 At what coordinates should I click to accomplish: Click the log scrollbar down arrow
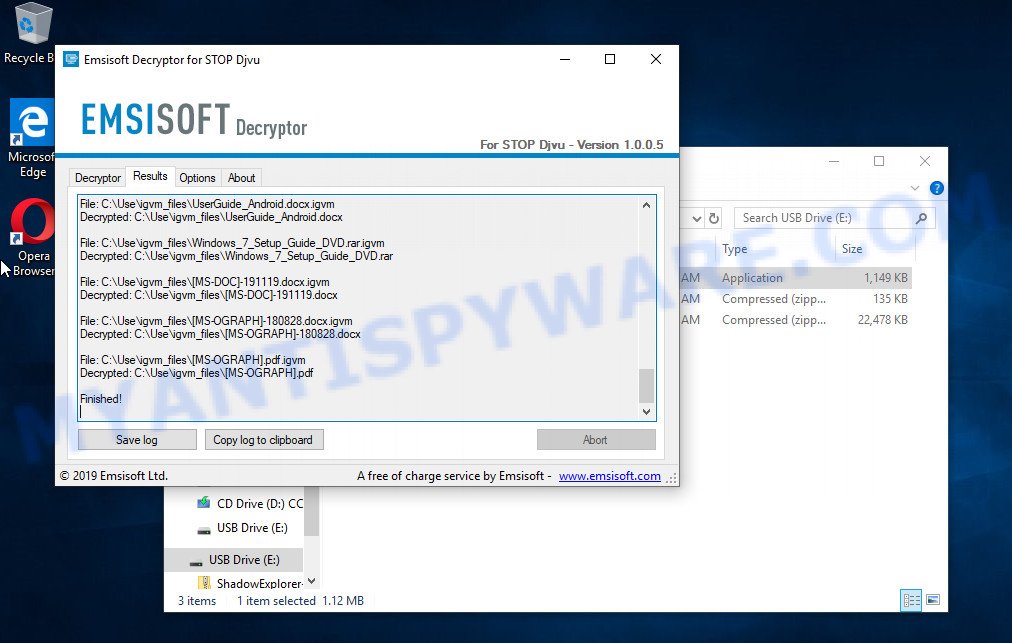click(x=646, y=412)
